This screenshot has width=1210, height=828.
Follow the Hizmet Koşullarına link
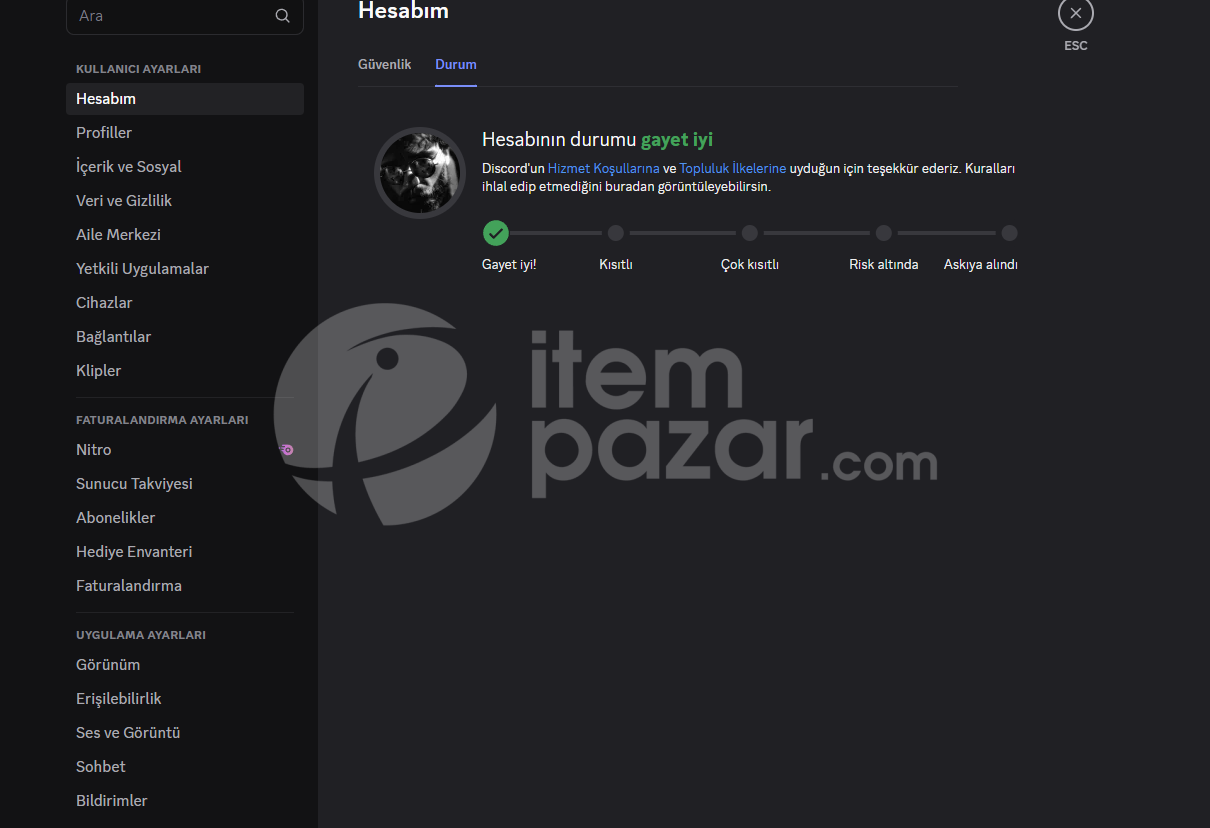604,168
